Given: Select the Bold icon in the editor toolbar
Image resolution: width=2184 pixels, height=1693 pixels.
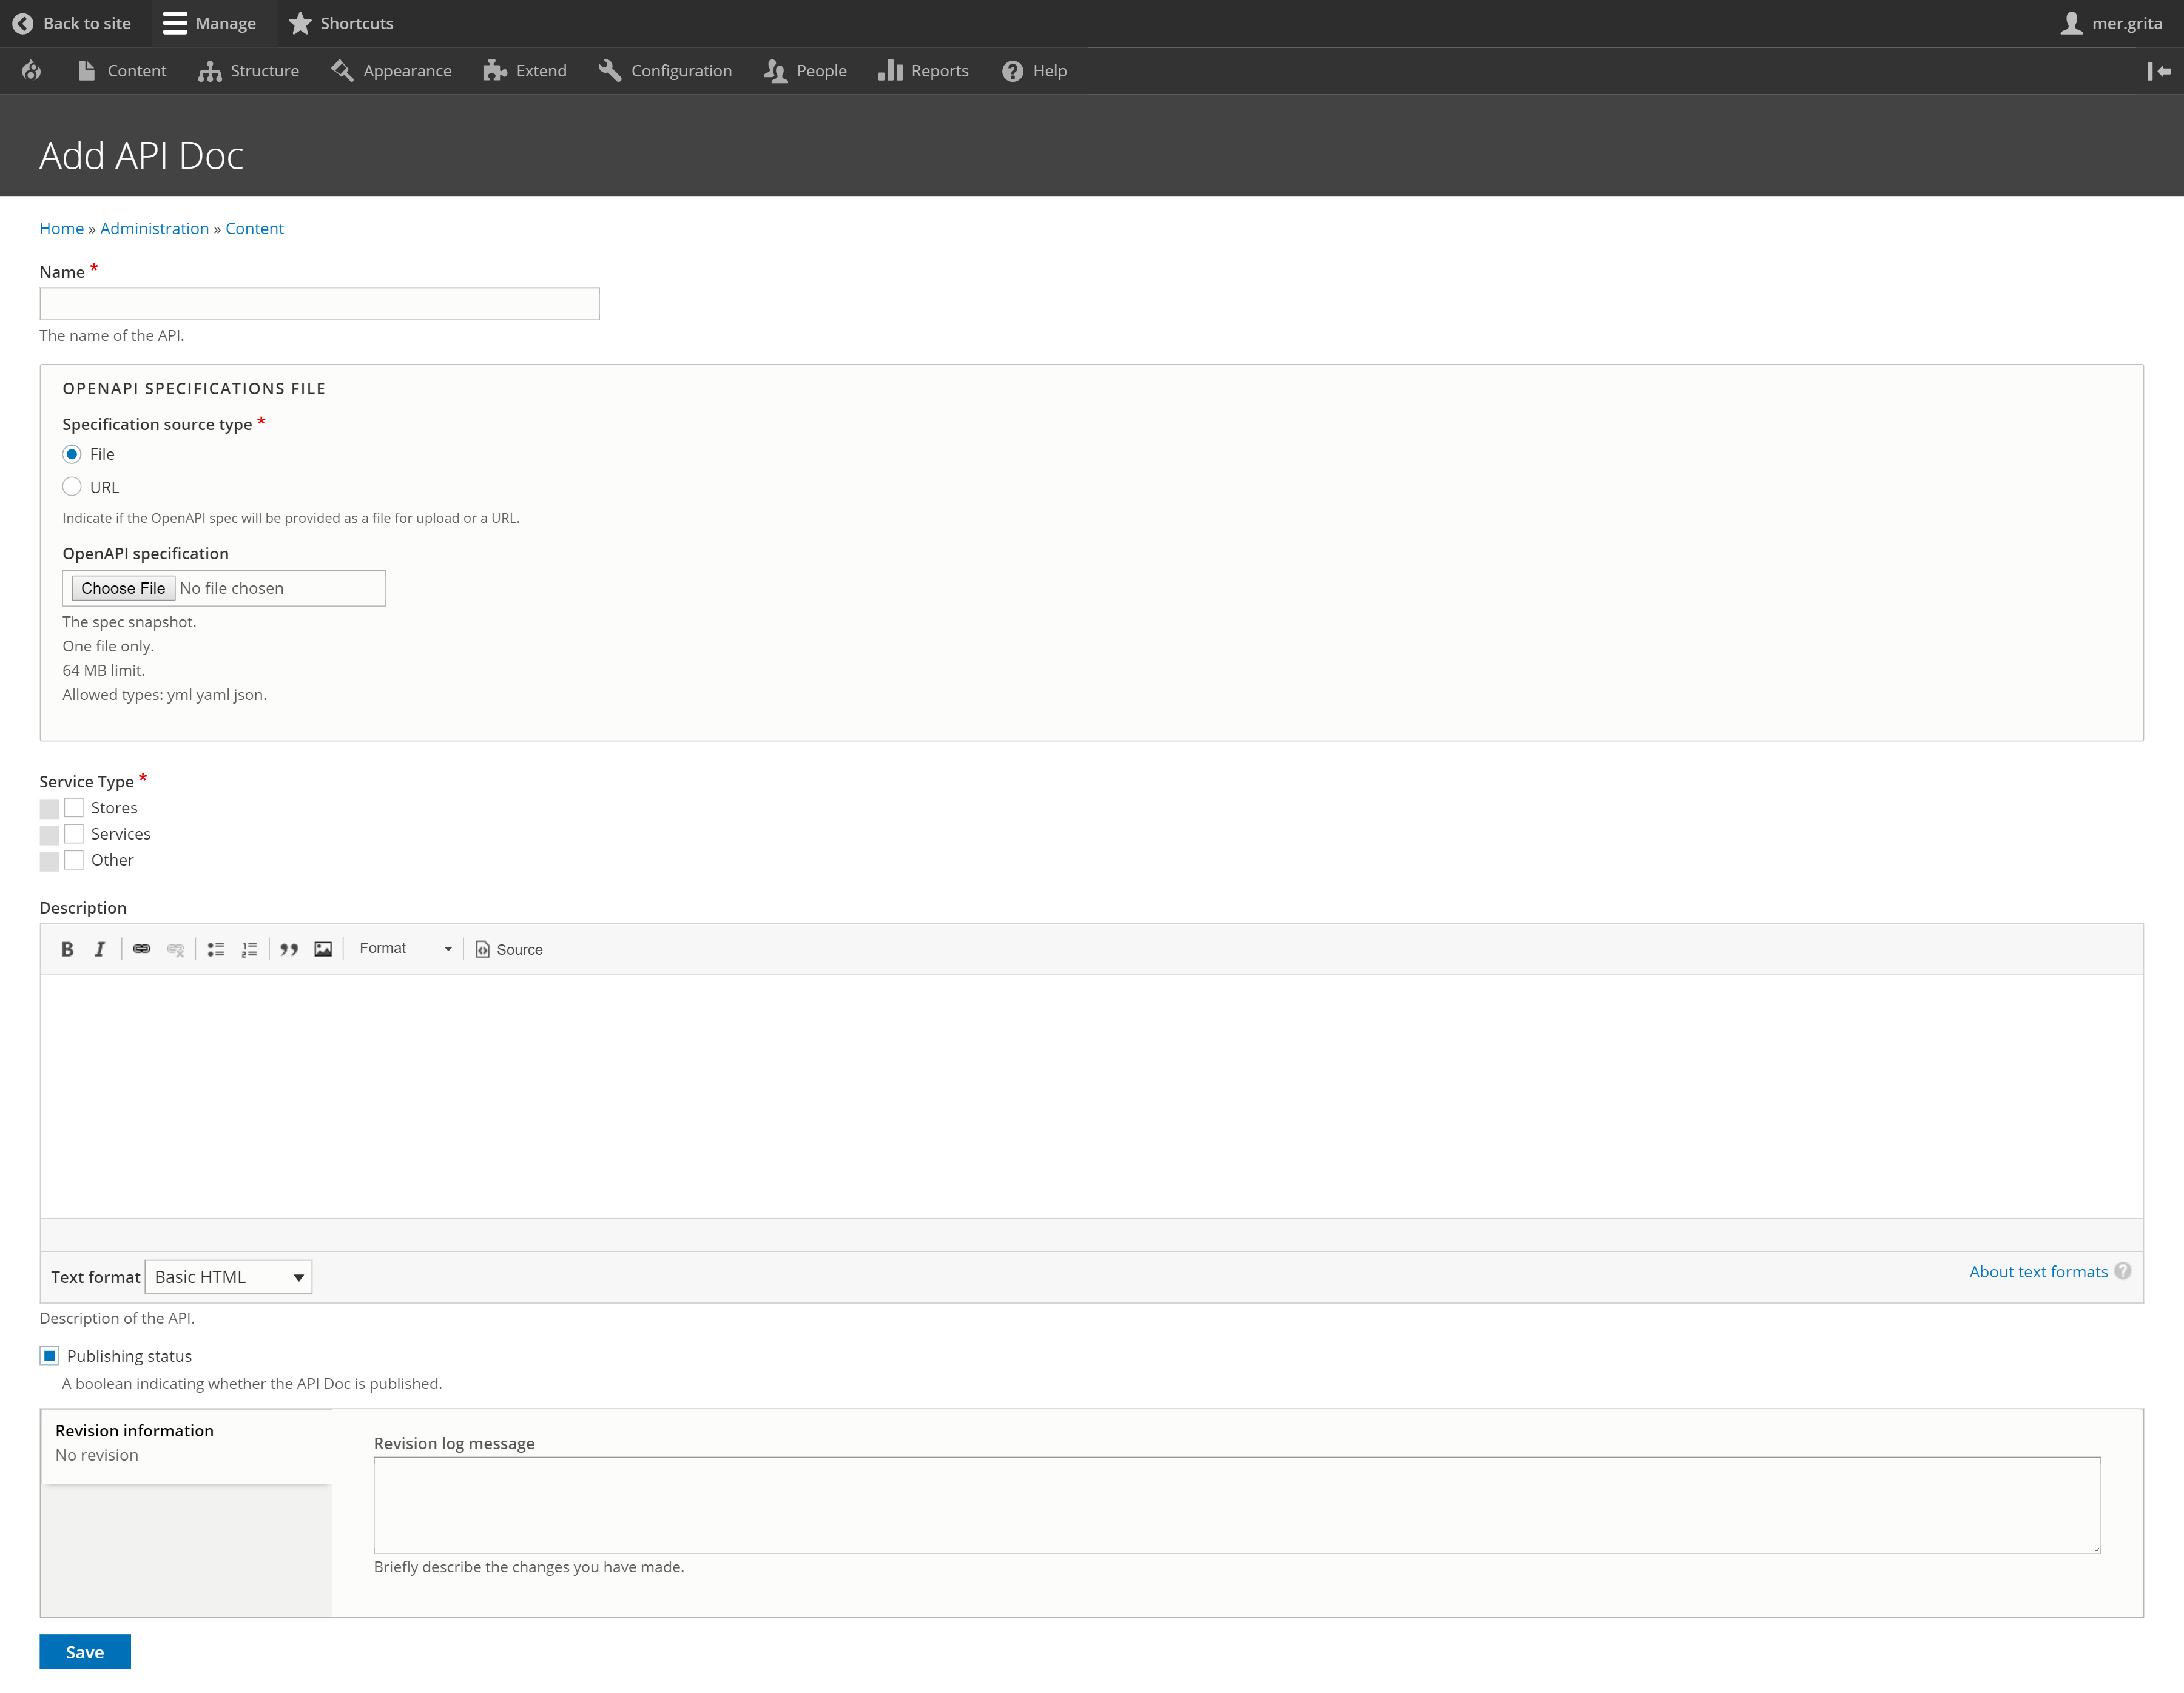Looking at the screenshot, I should click(x=67, y=949).
